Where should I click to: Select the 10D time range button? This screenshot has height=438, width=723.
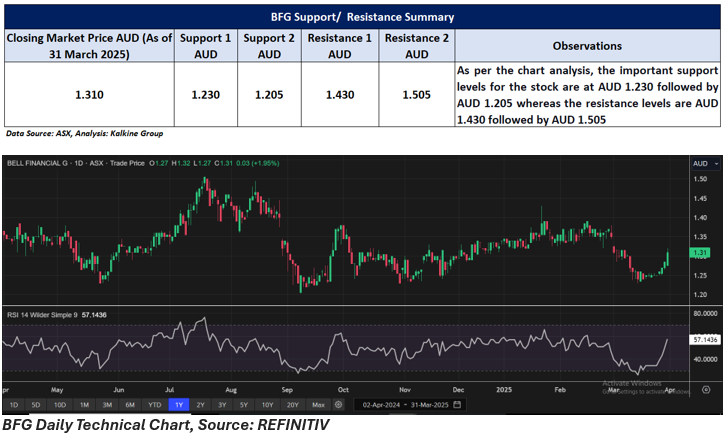(x=60, y=405)
